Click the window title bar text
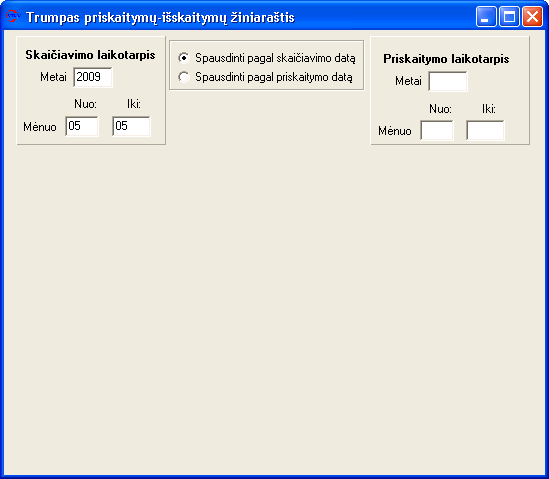Viewport: 549px width, 479px height. click(160, 17)
